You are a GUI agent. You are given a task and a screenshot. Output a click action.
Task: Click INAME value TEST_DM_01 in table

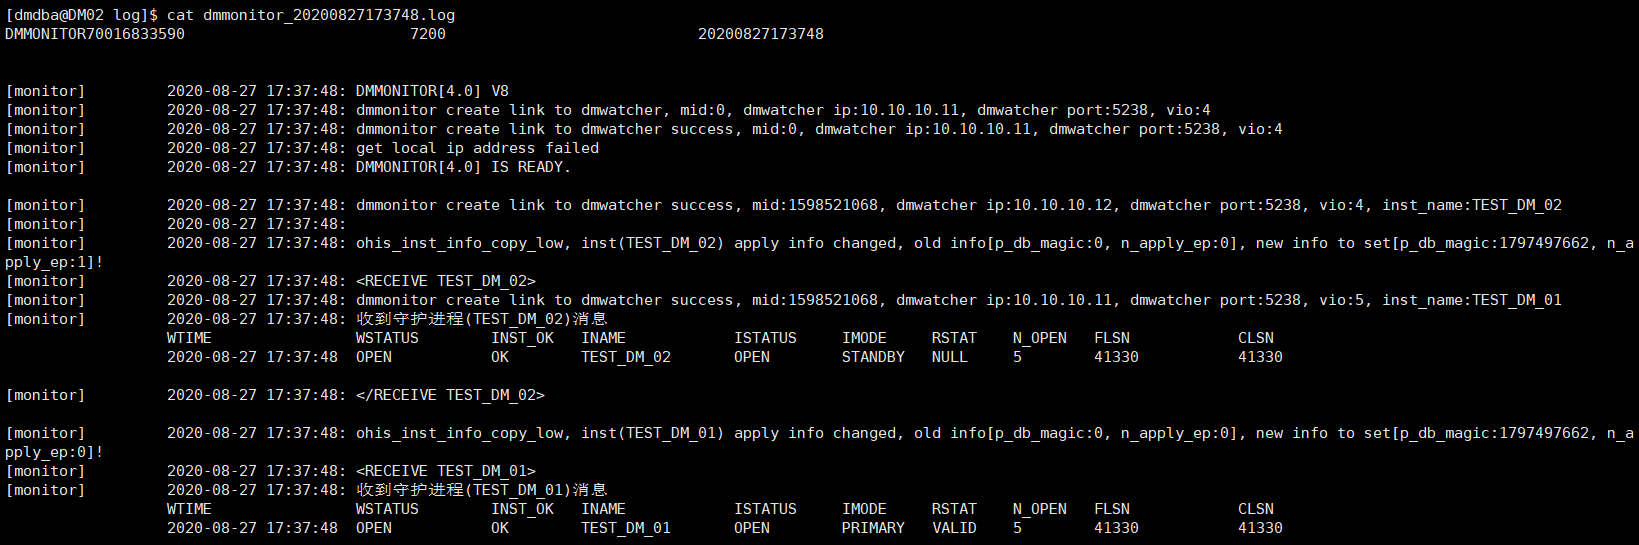point(626,528)
